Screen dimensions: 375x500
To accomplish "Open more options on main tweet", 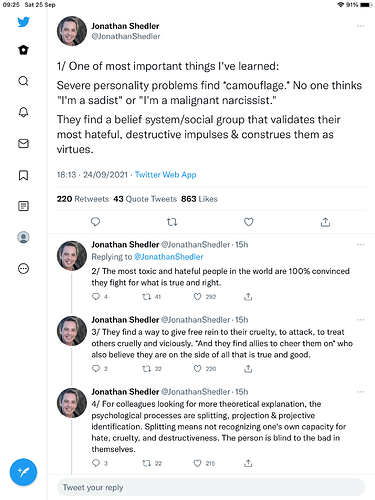I will tap(361, 26).
